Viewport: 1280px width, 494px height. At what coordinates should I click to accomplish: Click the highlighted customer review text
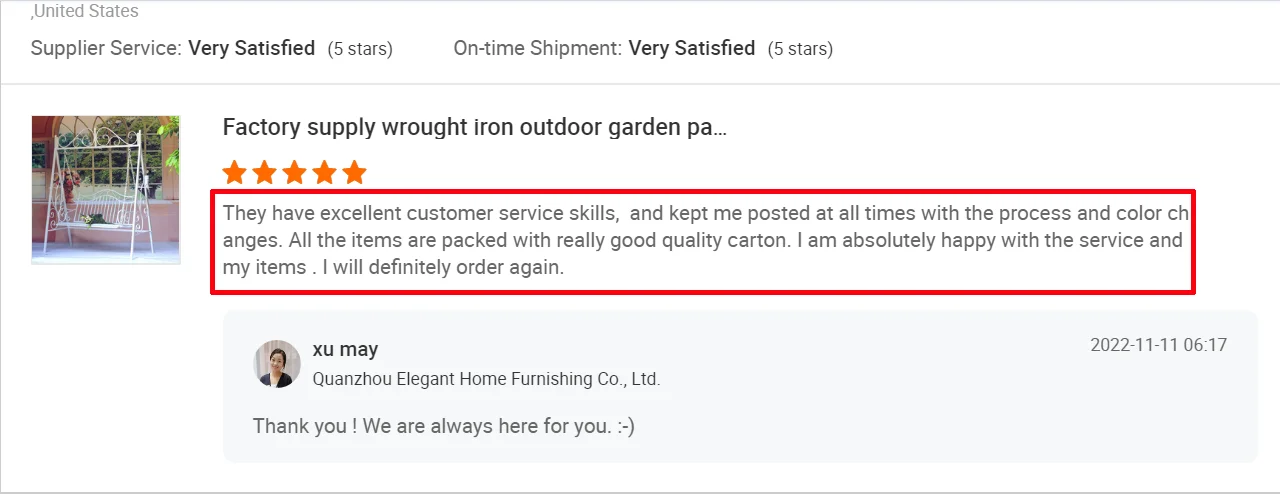click(702, 241)
